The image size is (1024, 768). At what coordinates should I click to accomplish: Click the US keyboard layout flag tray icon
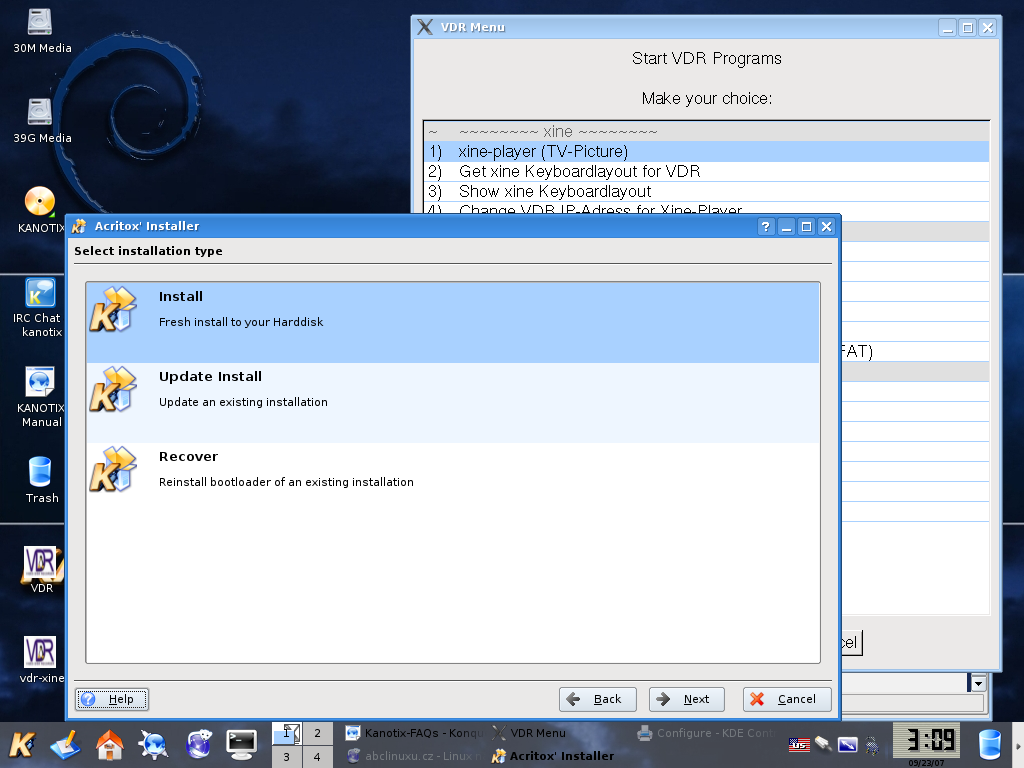[799, 744]
